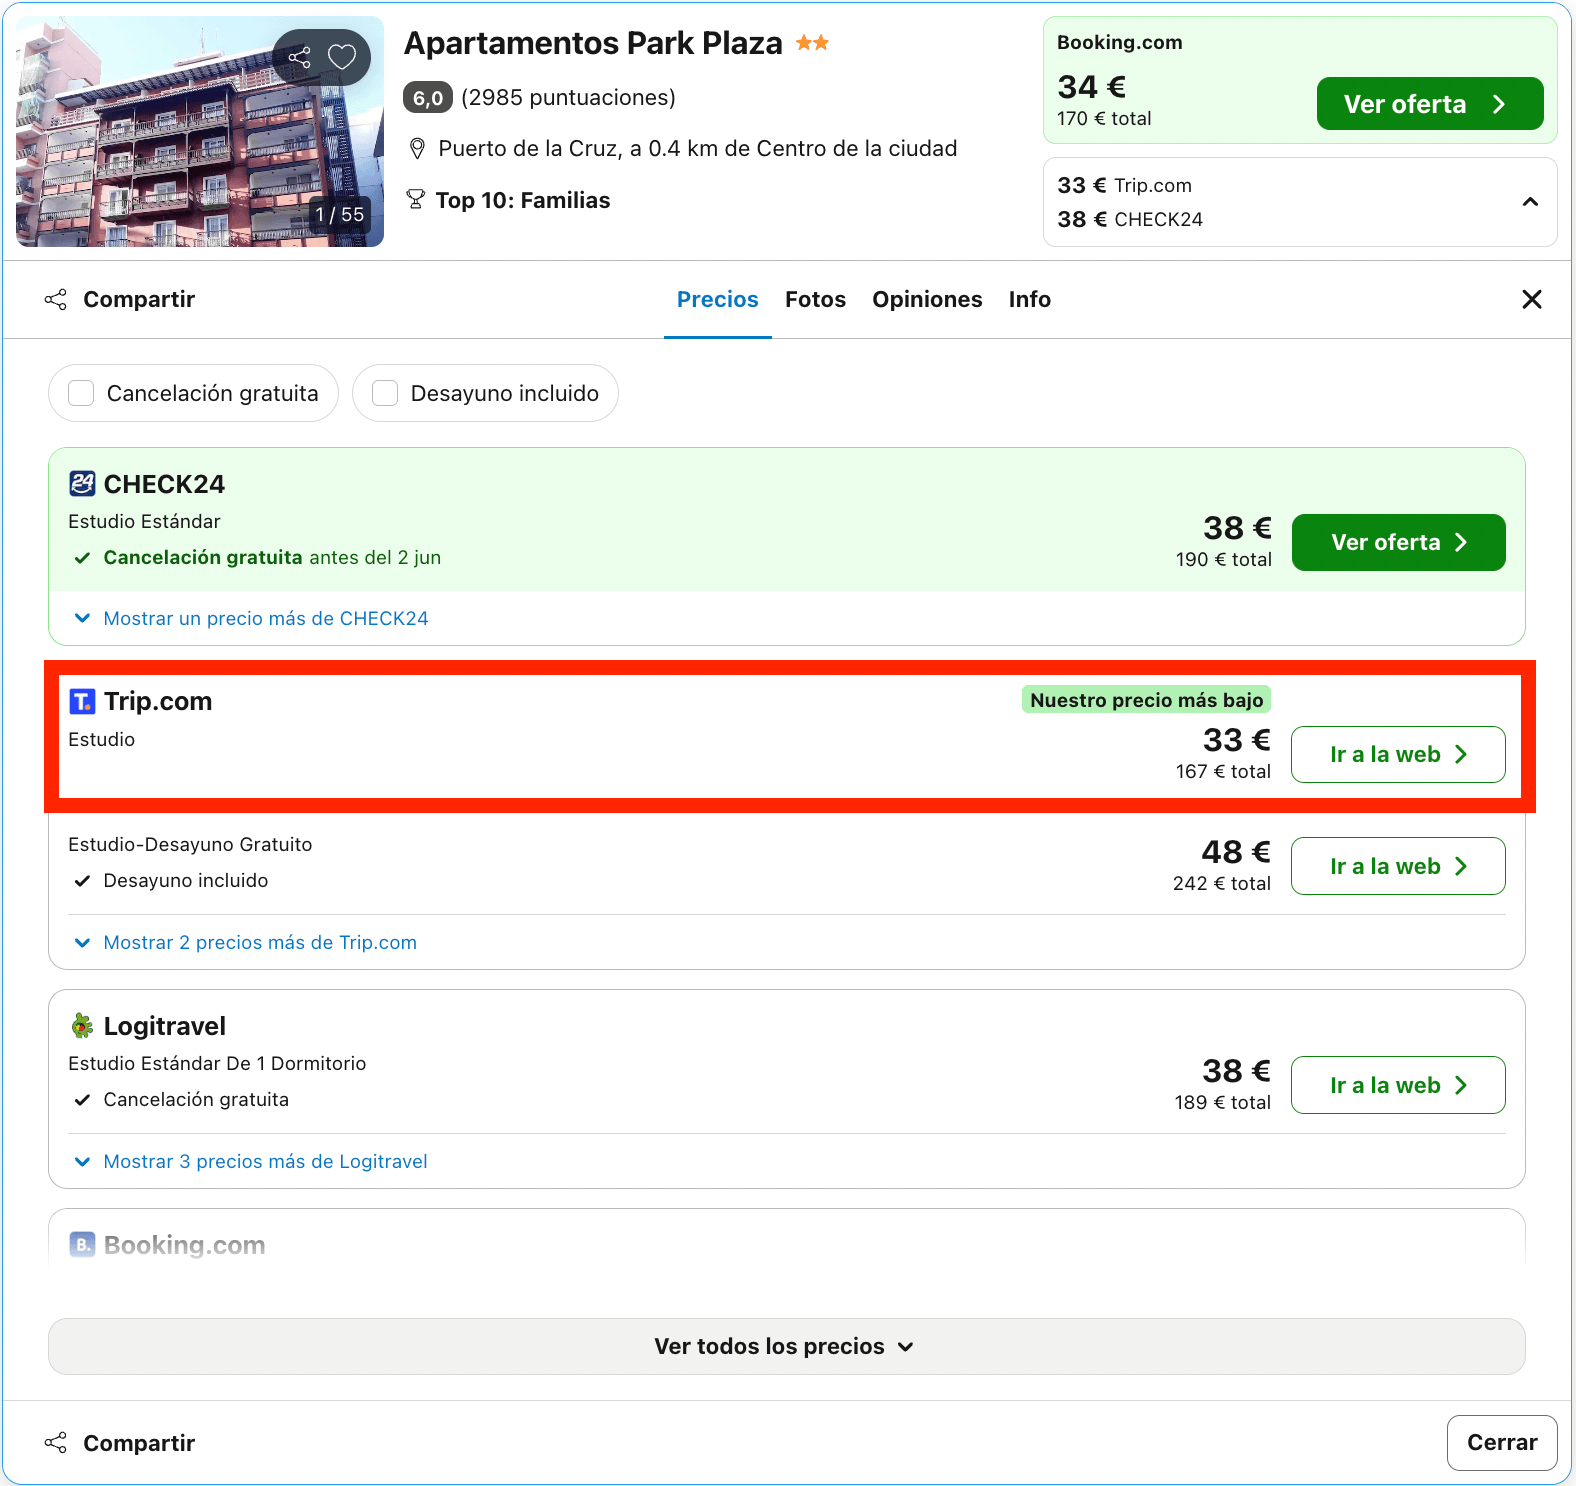1576x1486 pixels.
Task: Click the Nuestro precio más bajo badge
Action: [x=1146, y=700]
